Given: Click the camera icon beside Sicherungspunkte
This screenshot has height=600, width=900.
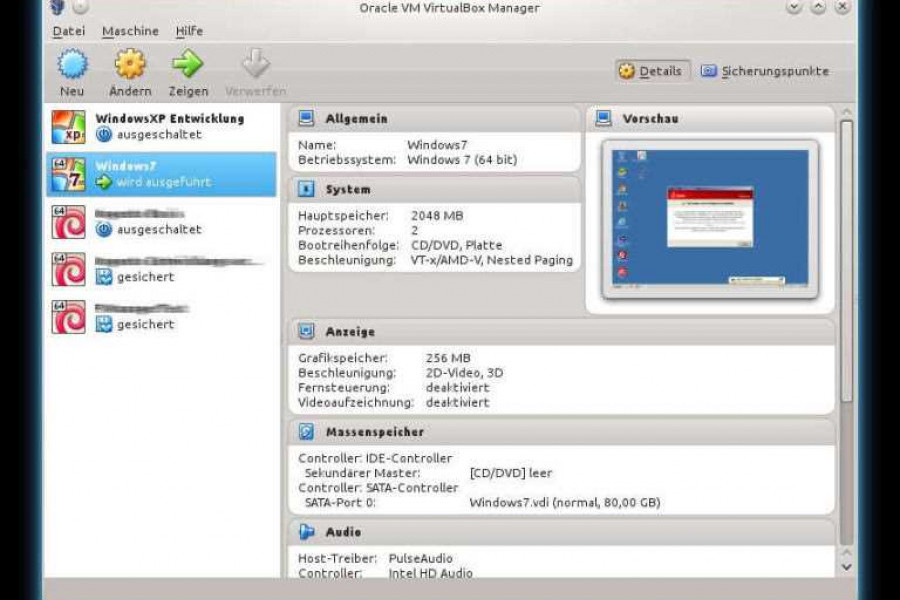Looking at the screenshot, I should [709, 71].
